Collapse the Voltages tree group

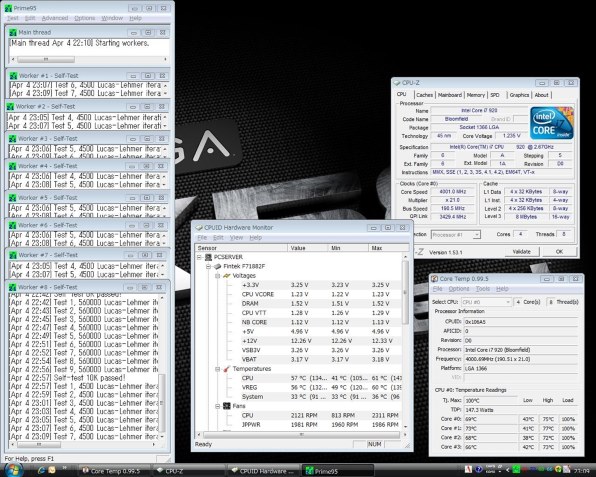pyautogui.click(x=217, y=276)
